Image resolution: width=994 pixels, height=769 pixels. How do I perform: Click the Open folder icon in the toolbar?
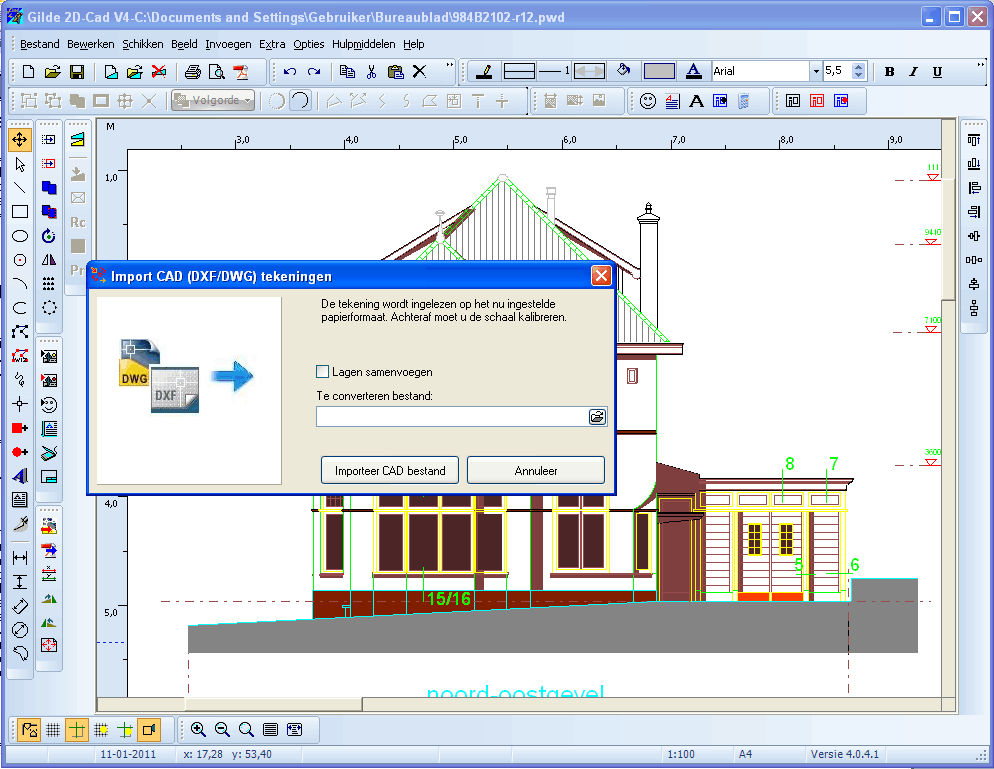53,72
